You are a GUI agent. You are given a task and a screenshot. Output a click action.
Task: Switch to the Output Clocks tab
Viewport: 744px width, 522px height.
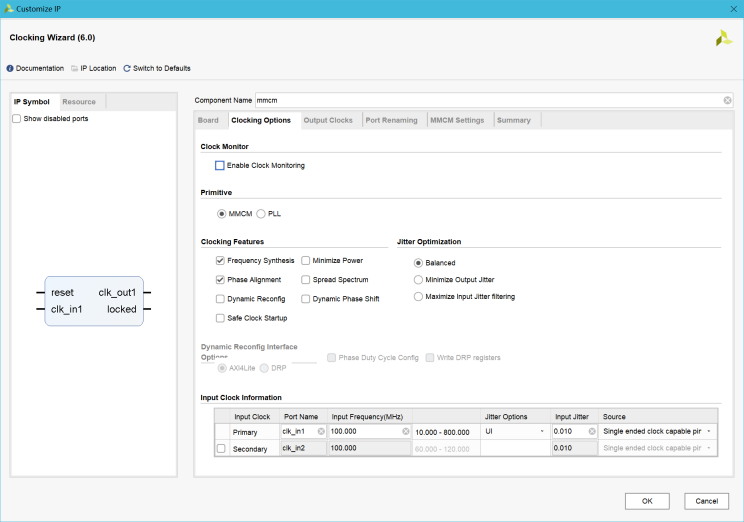click(328, 120)
